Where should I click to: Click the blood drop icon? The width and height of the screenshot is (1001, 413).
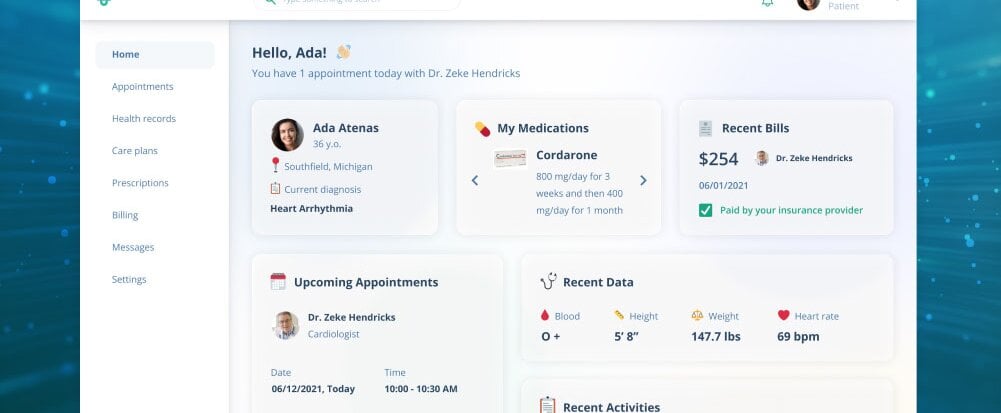click(545, 316)
